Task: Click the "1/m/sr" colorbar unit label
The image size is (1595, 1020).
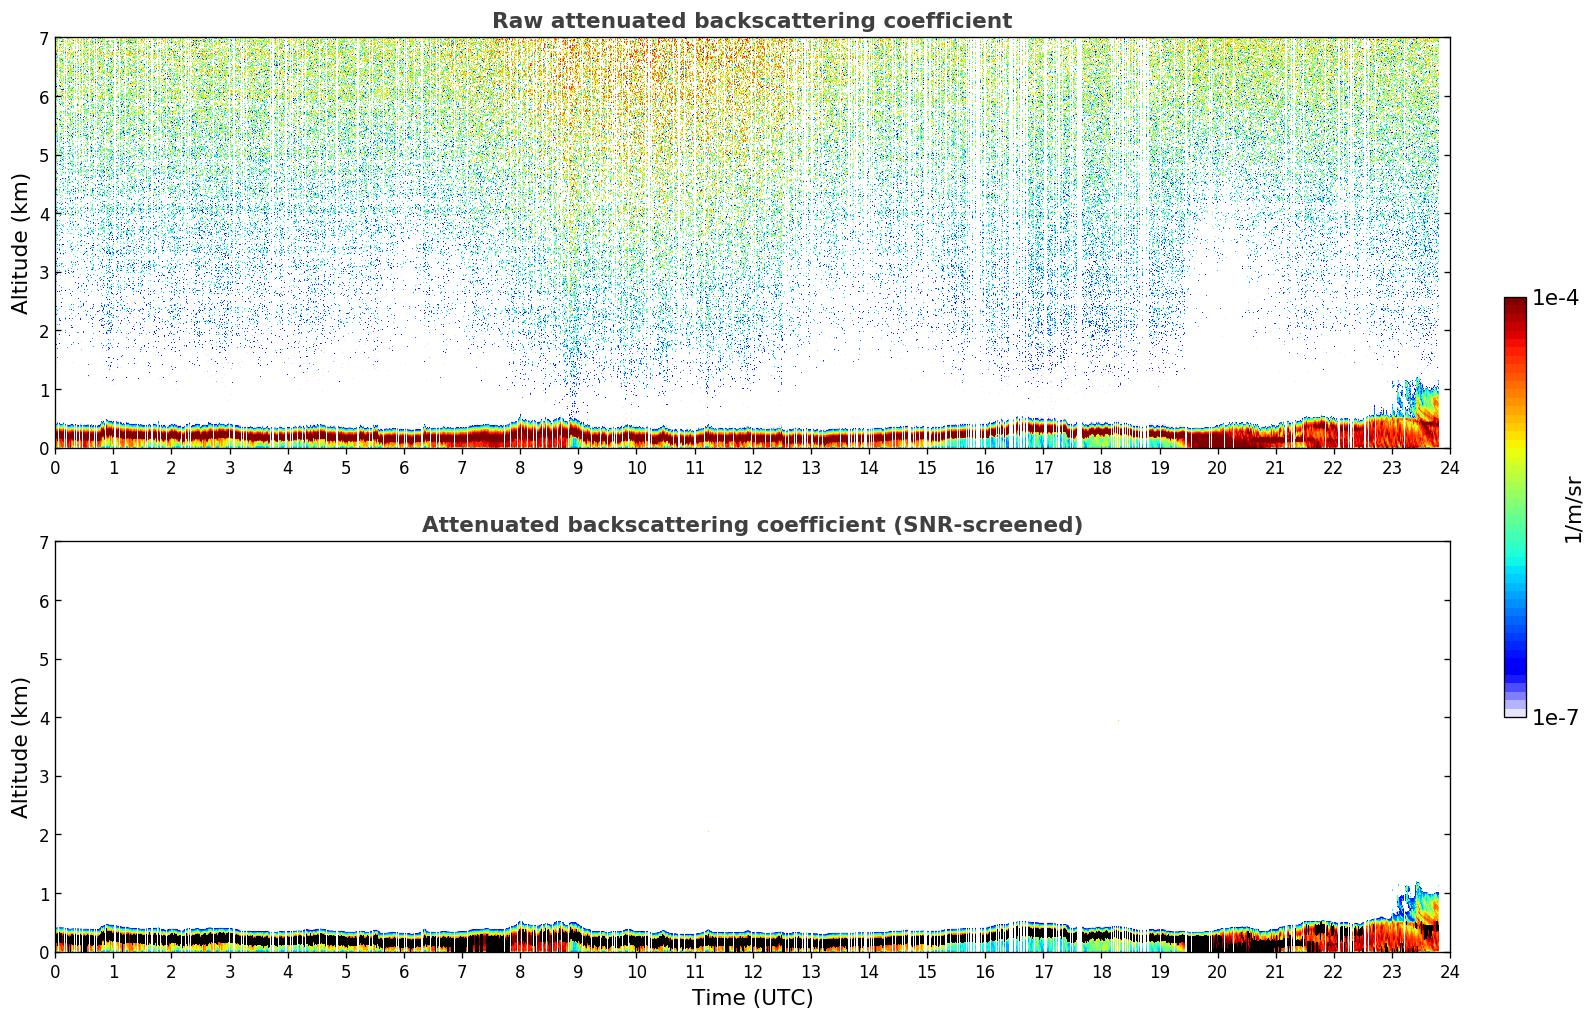Action: (1573, 508)
